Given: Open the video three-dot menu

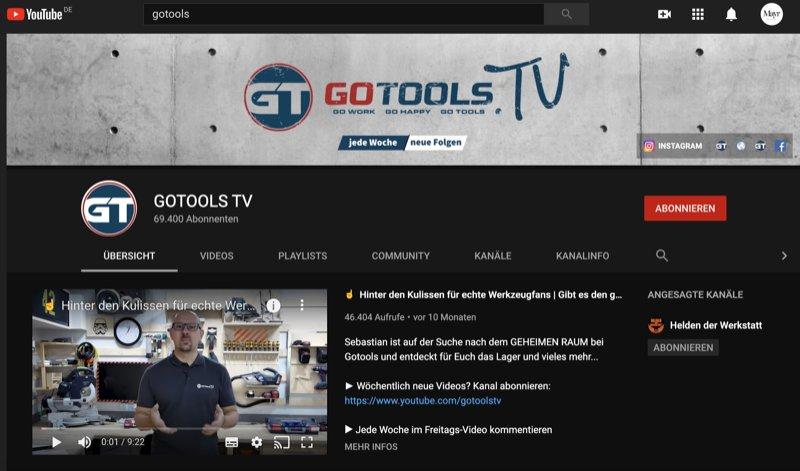Looking at the screenshot, I should tap(302, 305).
